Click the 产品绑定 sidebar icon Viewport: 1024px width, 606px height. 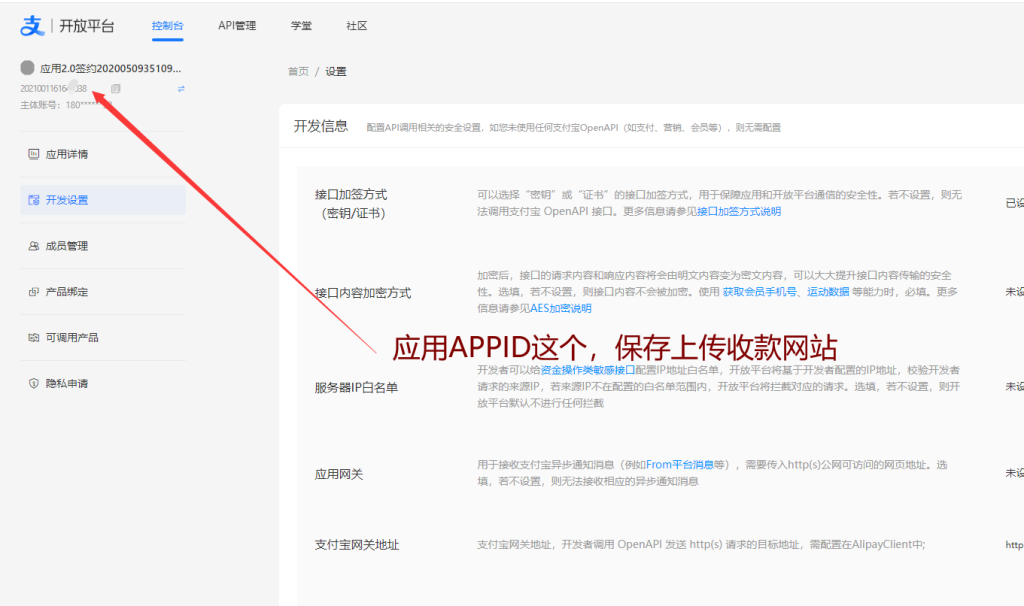33,291
